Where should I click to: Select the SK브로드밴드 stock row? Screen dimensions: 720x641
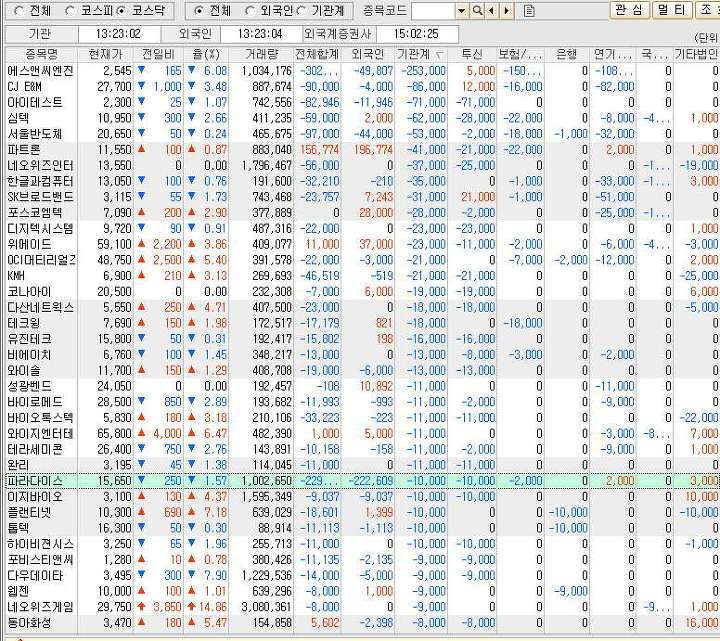(362, 197)
